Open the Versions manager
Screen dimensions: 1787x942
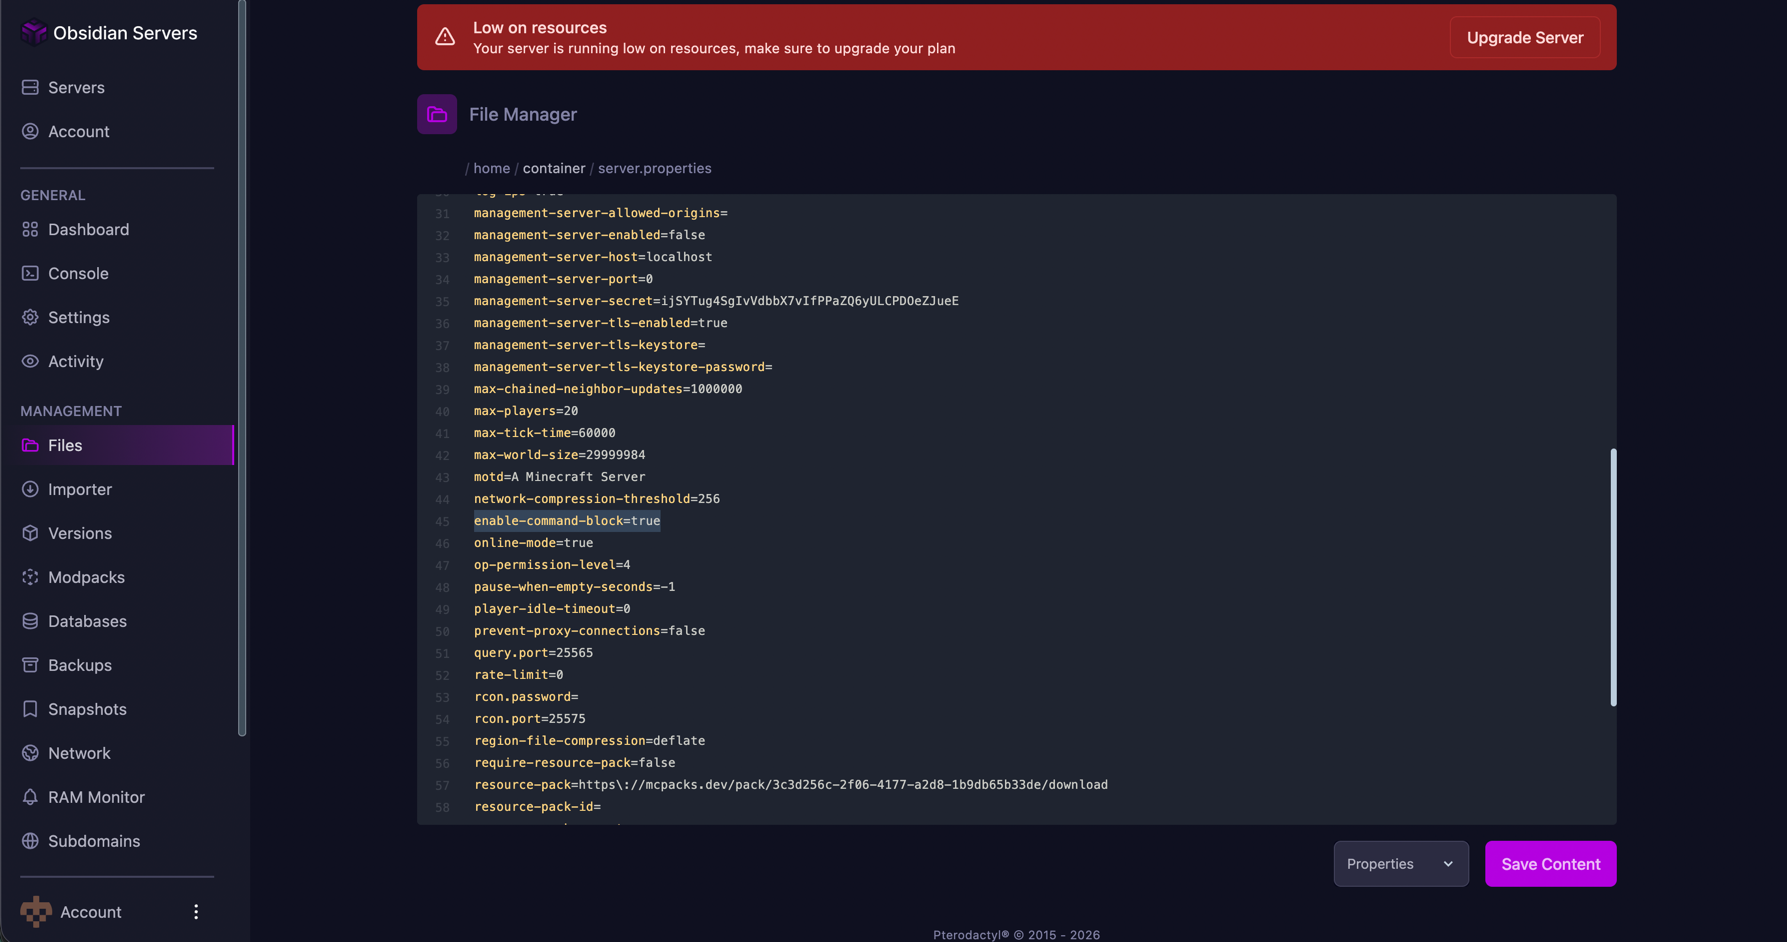tap(79, 533)
